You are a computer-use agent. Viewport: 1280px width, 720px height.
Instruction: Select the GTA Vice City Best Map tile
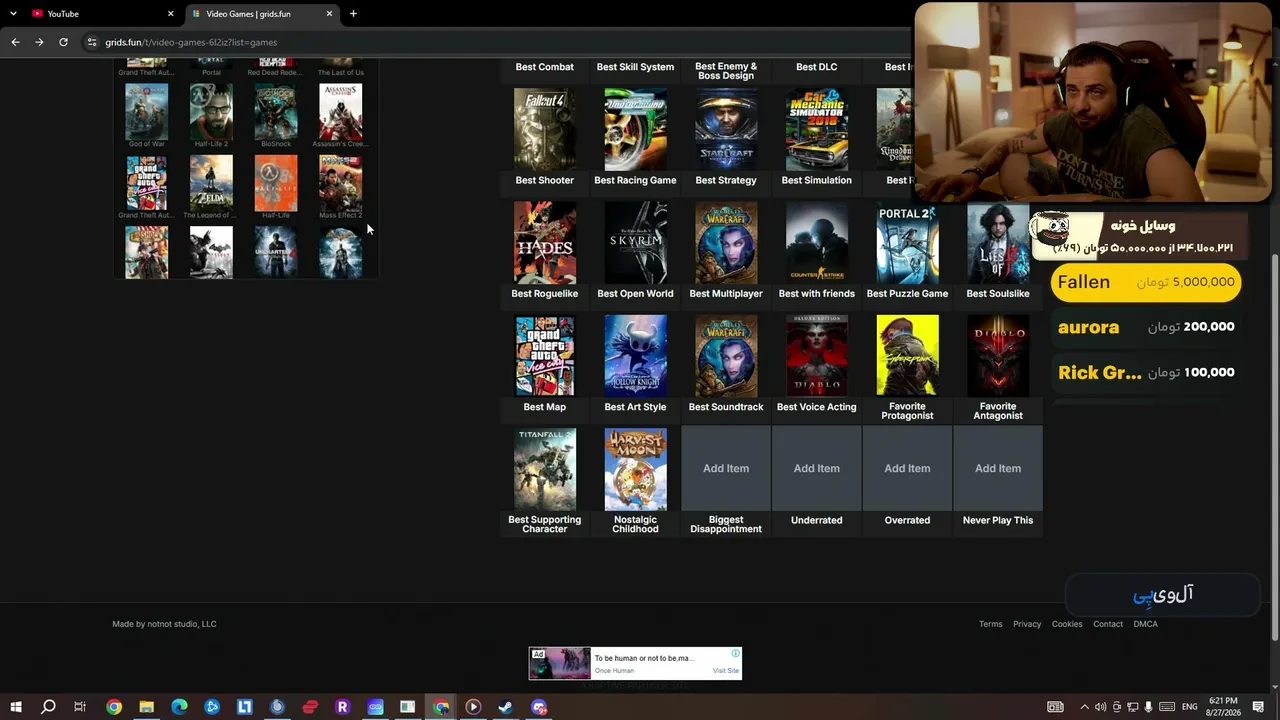coord(545,356)
